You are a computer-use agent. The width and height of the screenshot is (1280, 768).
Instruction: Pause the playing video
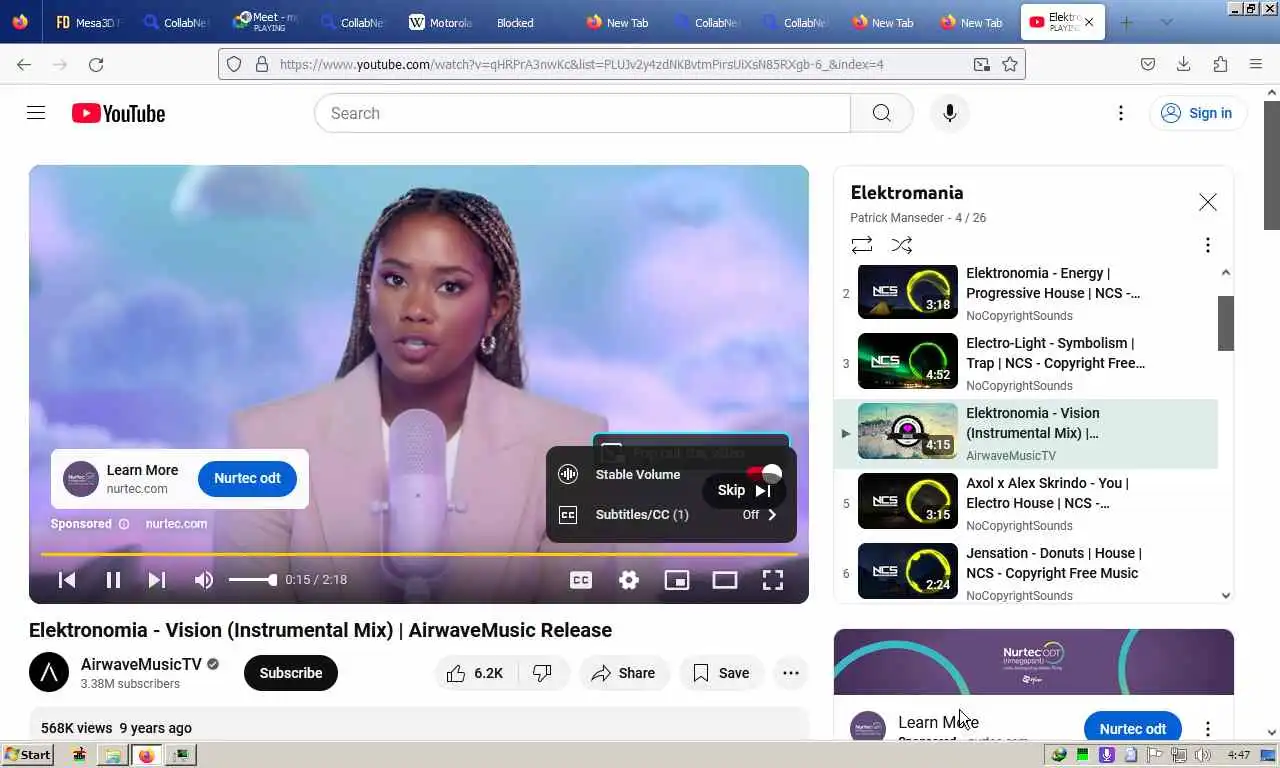tap(113, 580)
